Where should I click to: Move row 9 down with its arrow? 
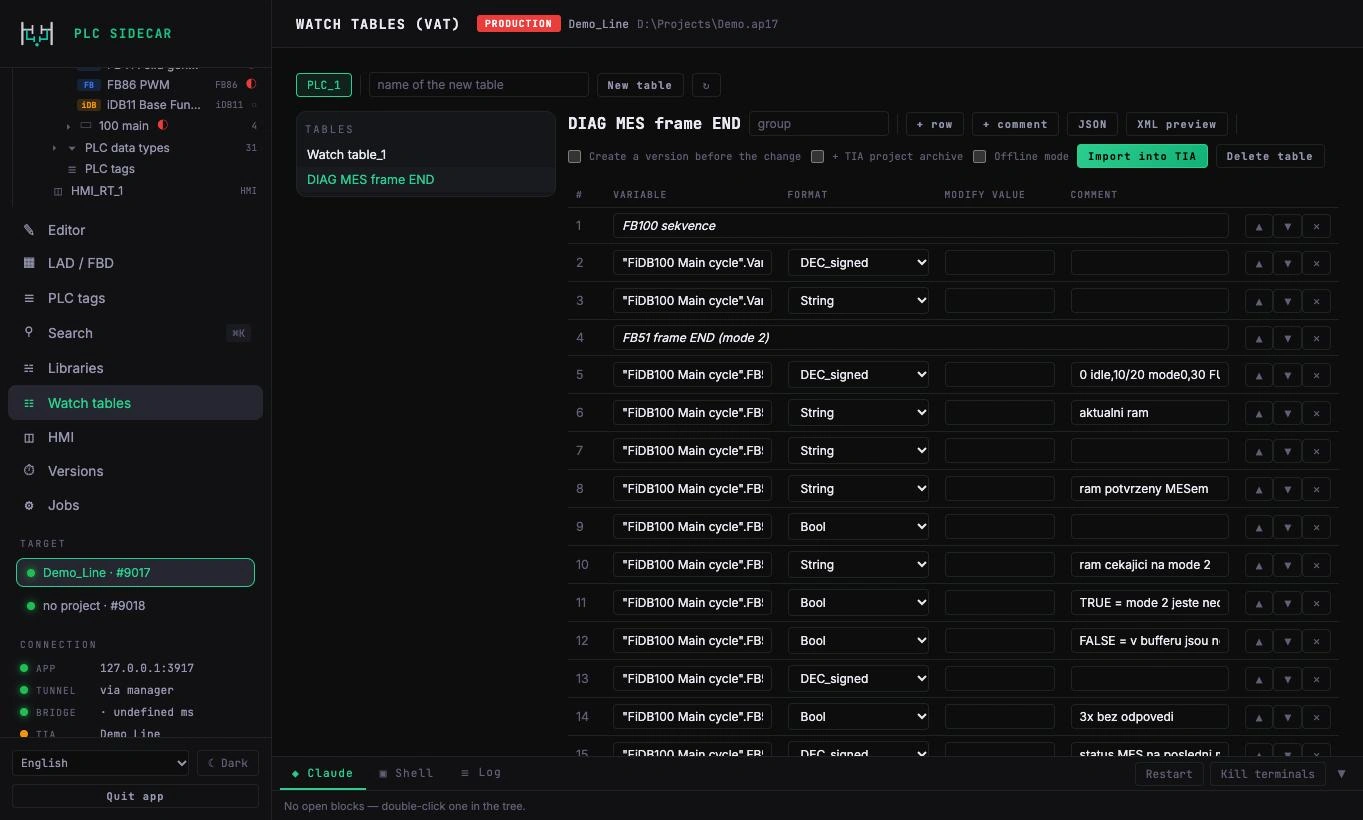tap(1288, 527)
